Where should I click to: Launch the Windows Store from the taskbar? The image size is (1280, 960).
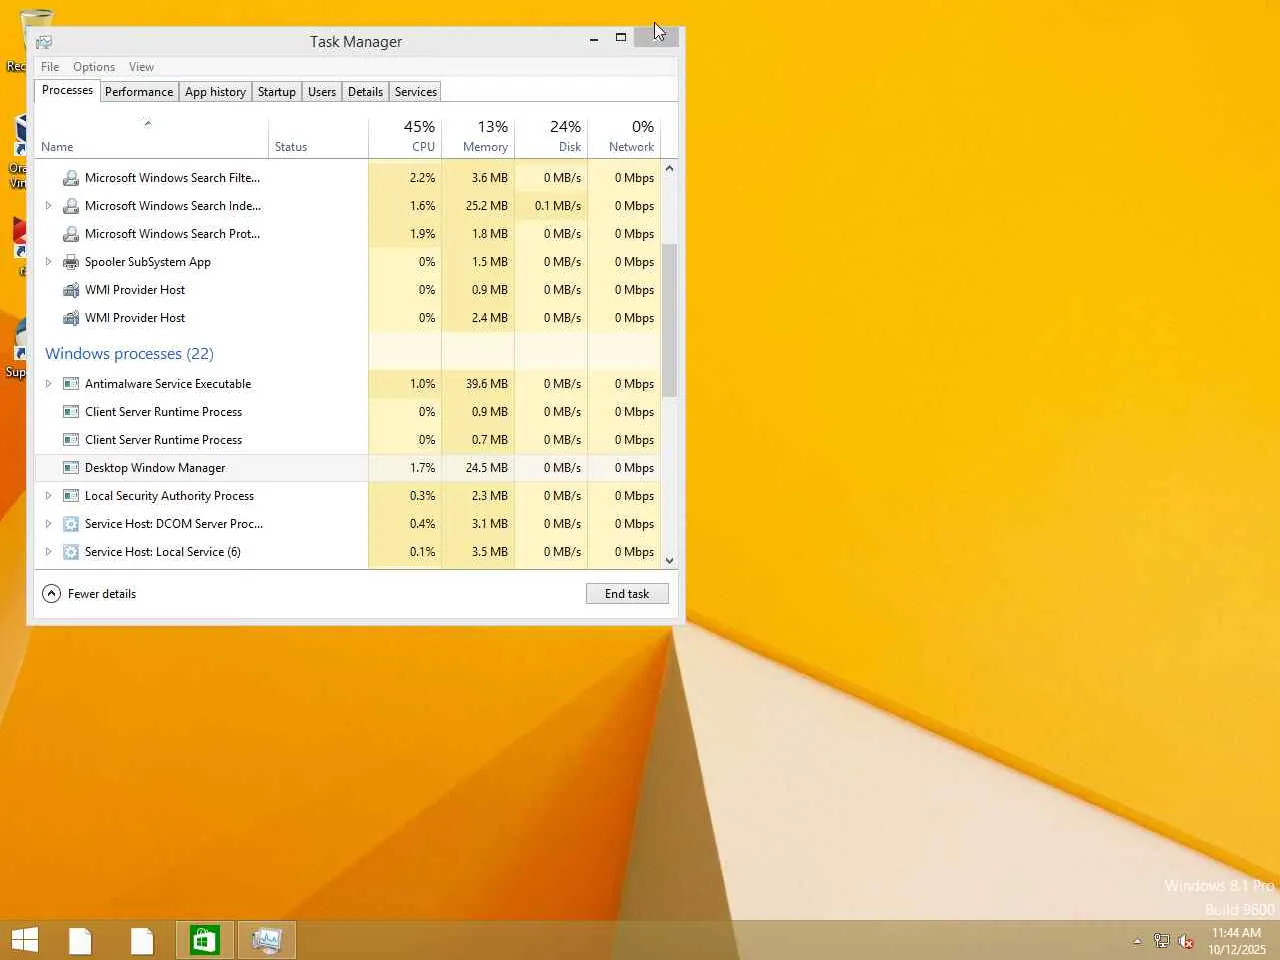pyautogui.click(x=205, y=940)
